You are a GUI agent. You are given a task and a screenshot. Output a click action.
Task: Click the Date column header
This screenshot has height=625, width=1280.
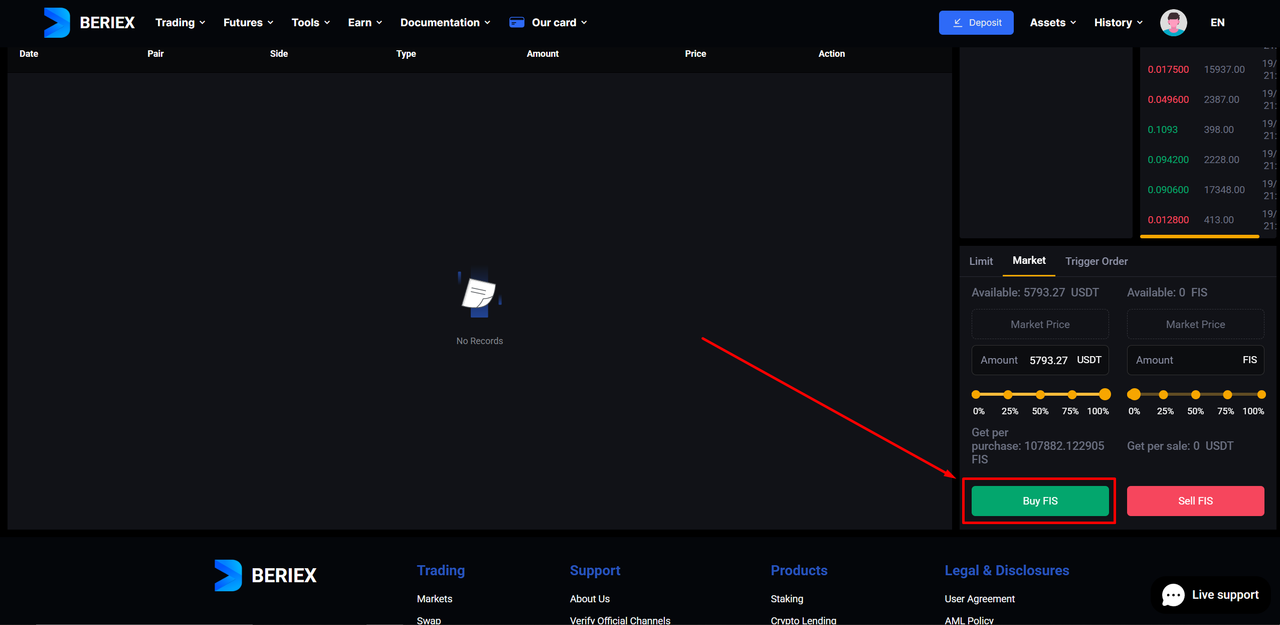click(29, 54)
